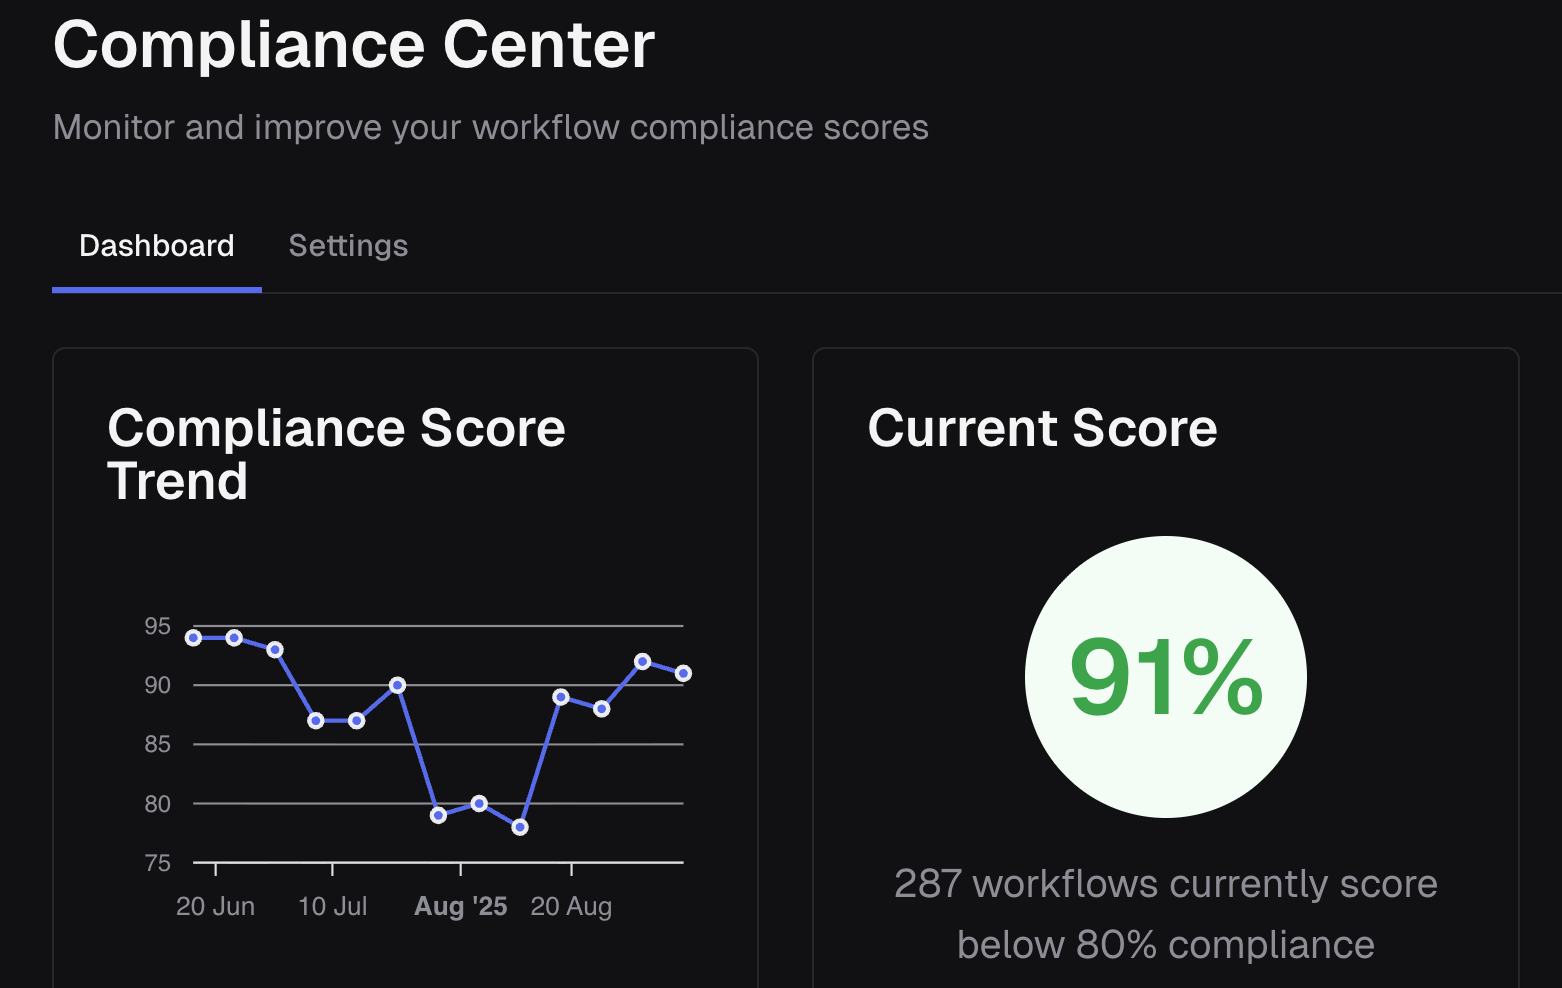This screenshot has height=988, width=1562.
Task: Click the 91% current score circle
Action: coord(1166,677)
